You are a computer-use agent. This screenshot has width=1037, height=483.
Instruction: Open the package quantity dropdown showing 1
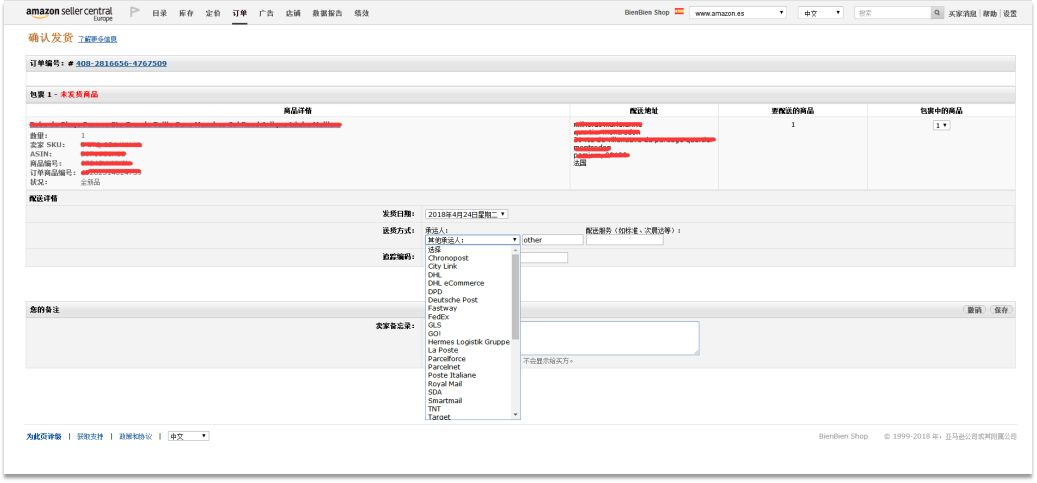pyautogui.click(x=942, y=125)
